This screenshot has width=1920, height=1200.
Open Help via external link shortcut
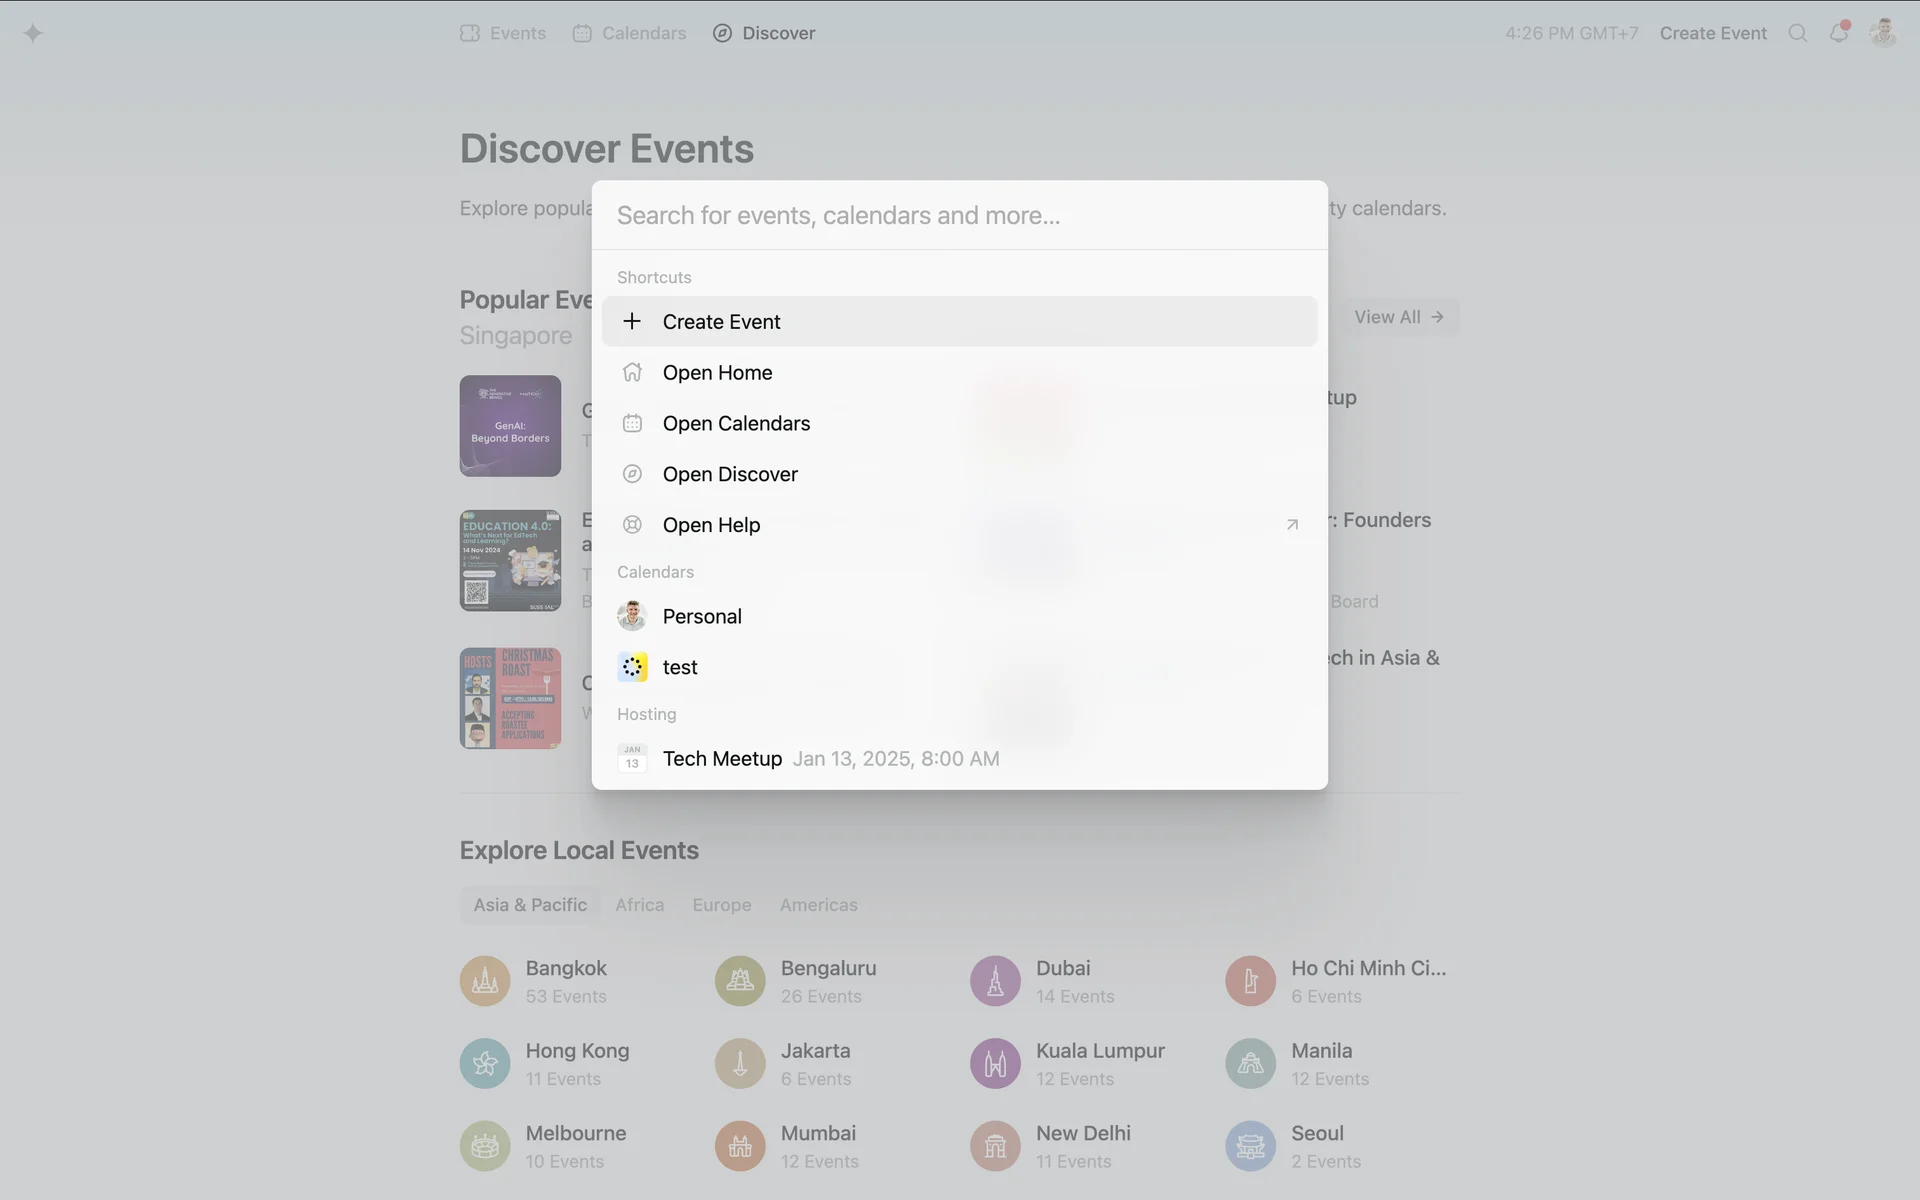pos(711,526)
